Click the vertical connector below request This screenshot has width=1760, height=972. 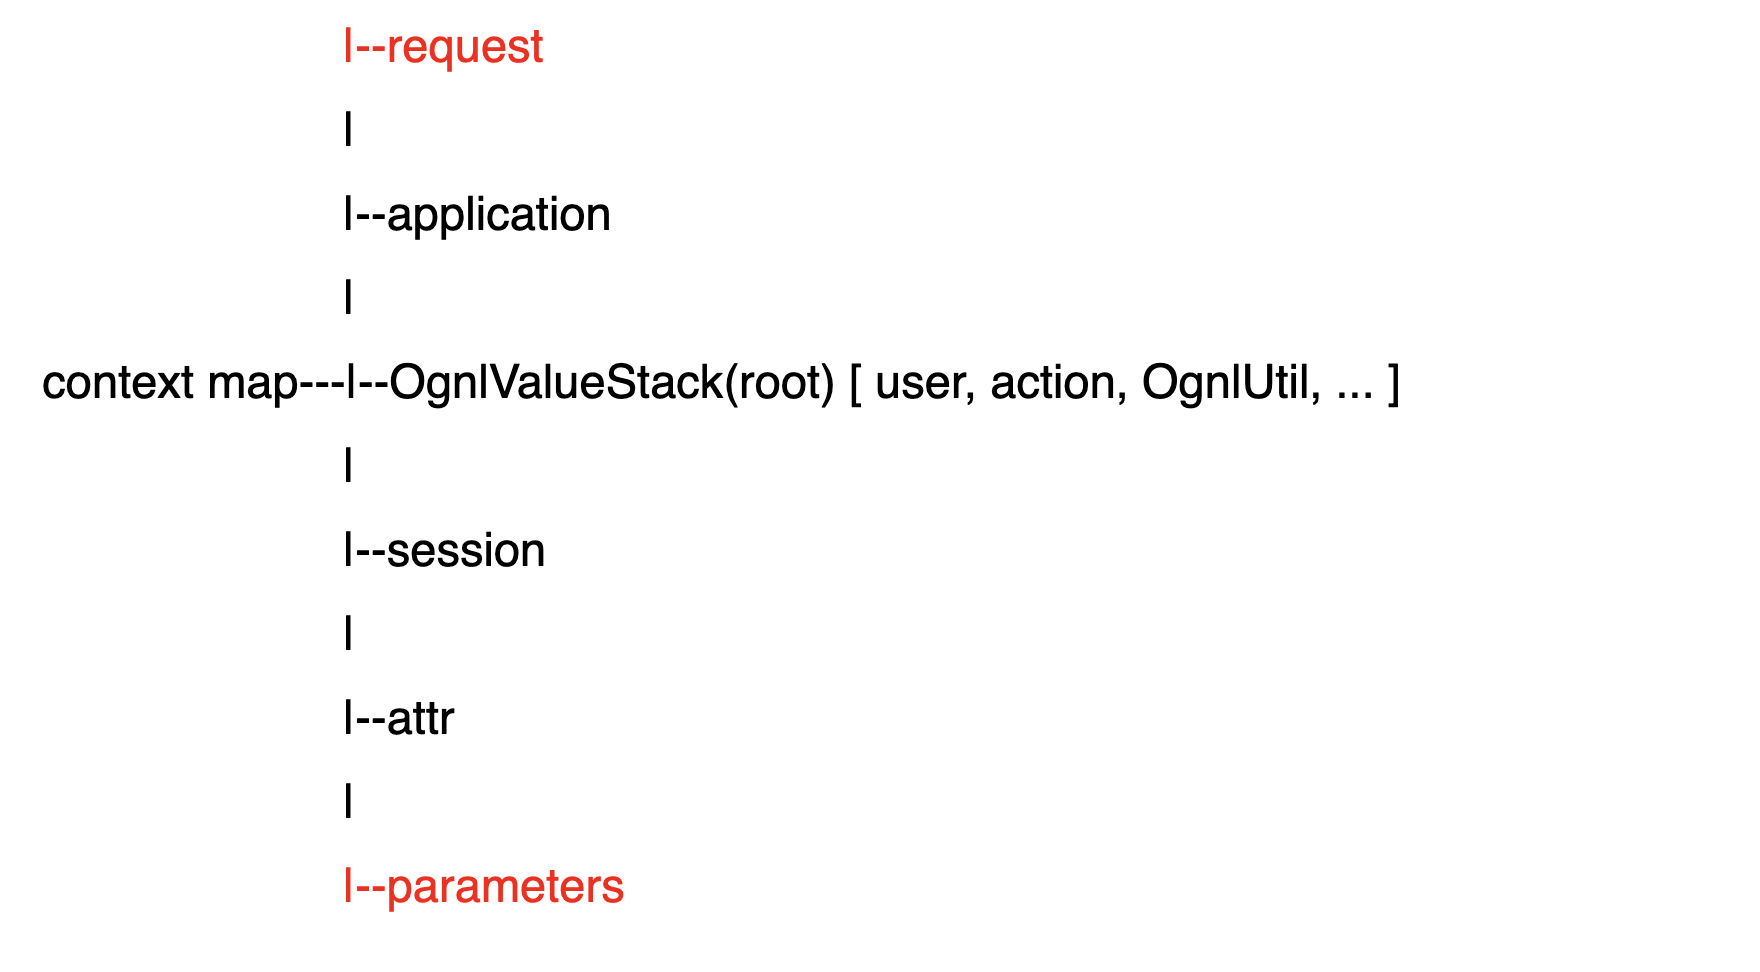coord(348,129)
